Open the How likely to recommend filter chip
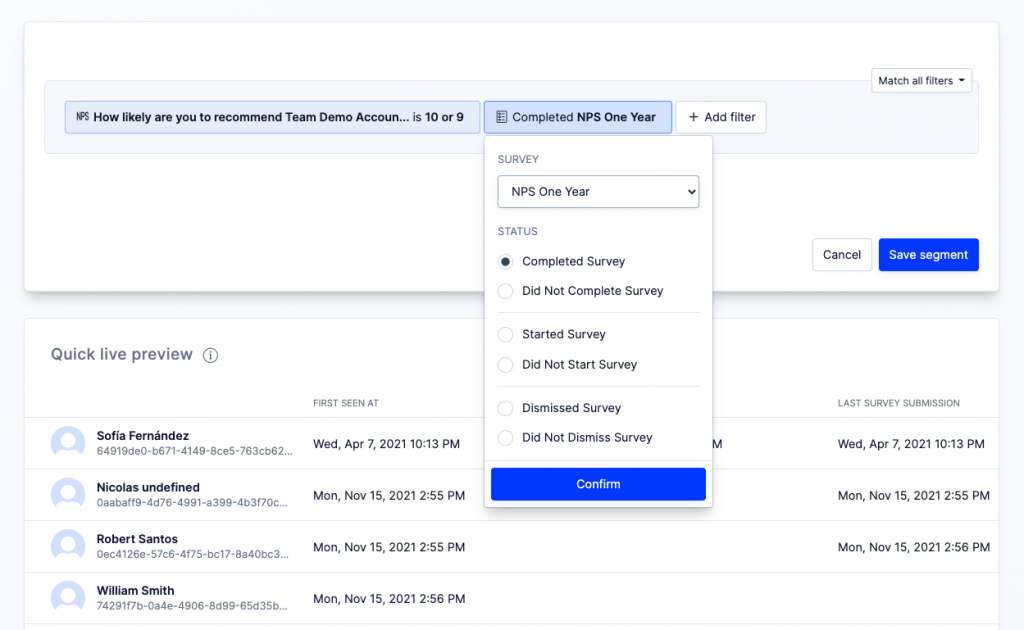Screen dimensions: 1024x630 [x=272, y=117]
